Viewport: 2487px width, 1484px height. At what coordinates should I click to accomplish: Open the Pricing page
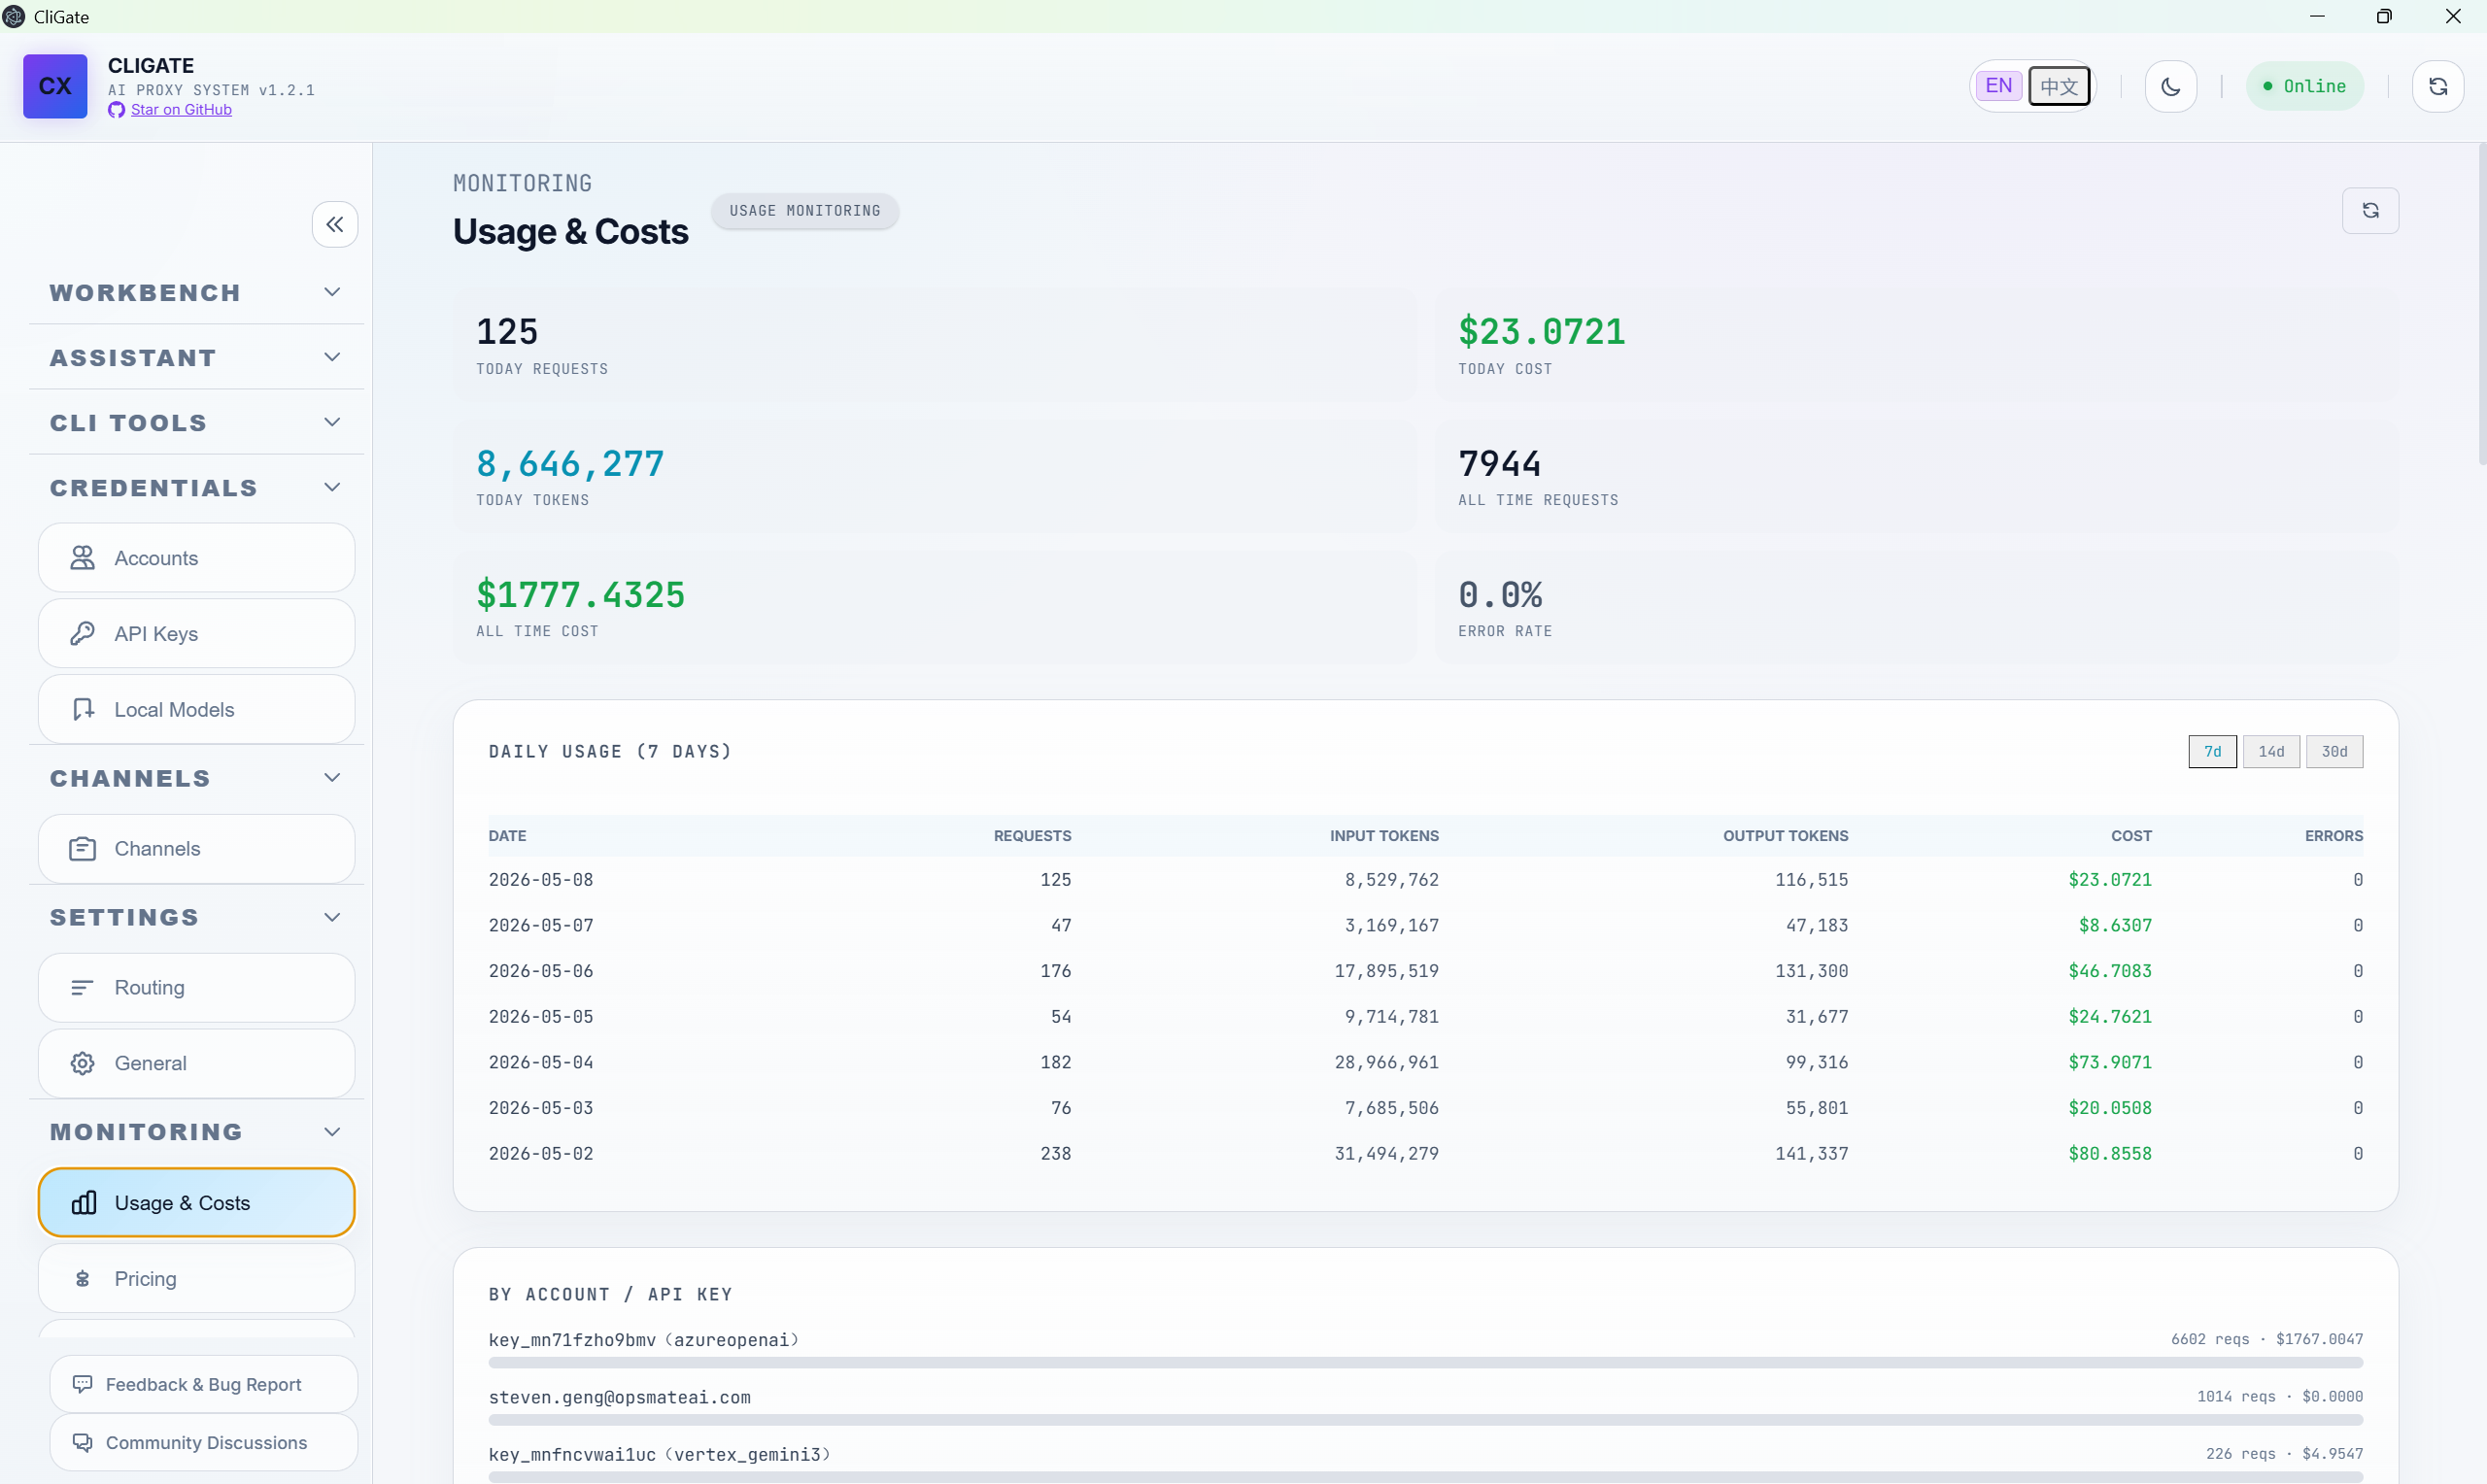click(197, 1279)
